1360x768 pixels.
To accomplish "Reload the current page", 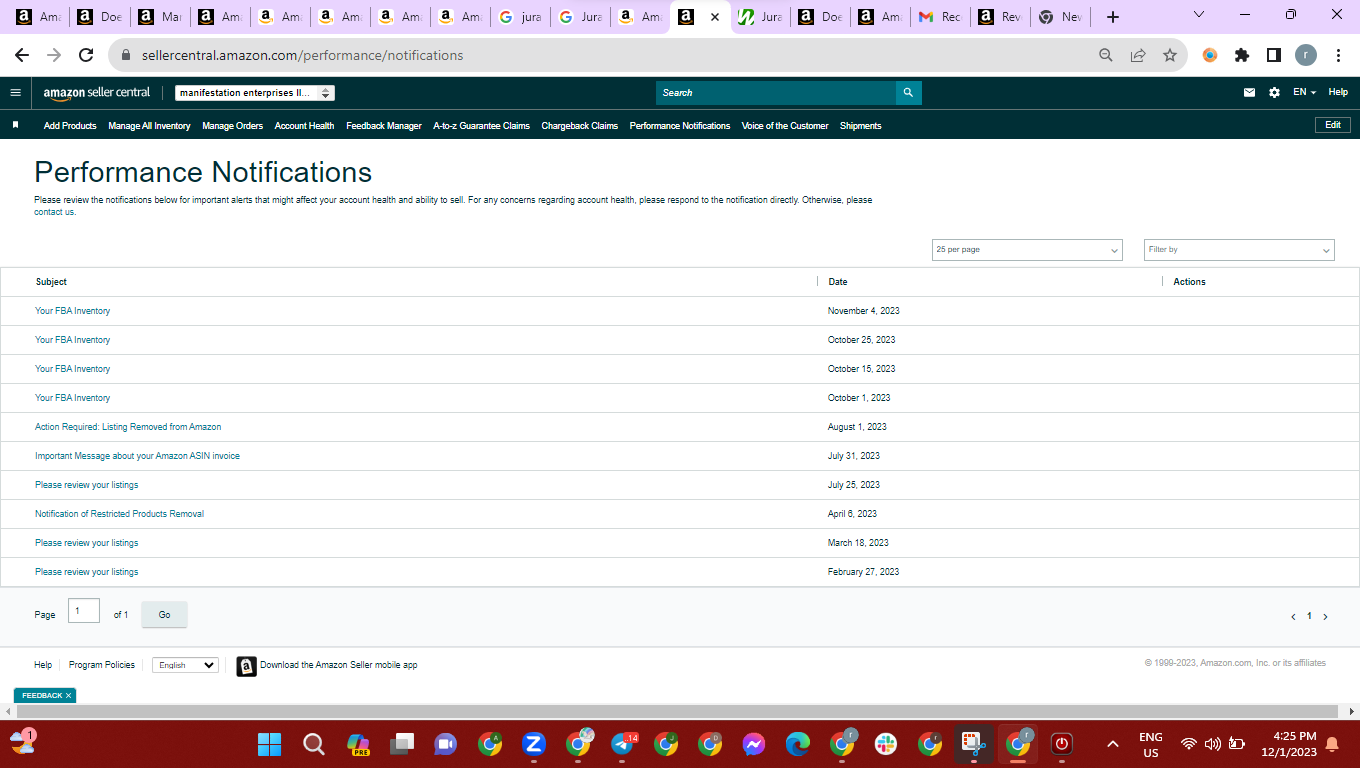I will click(x=86, y=56).
